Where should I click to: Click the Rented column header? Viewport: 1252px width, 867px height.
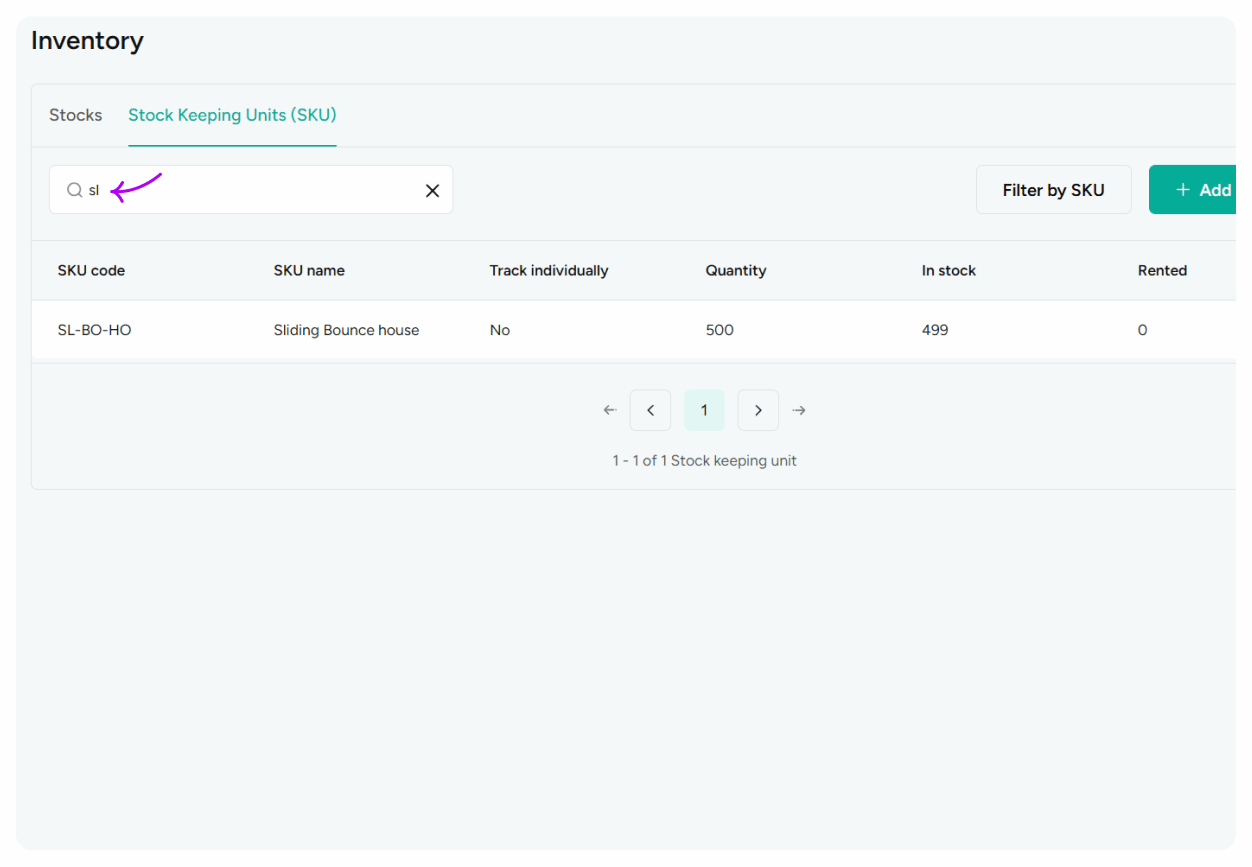pos(1162,270)
